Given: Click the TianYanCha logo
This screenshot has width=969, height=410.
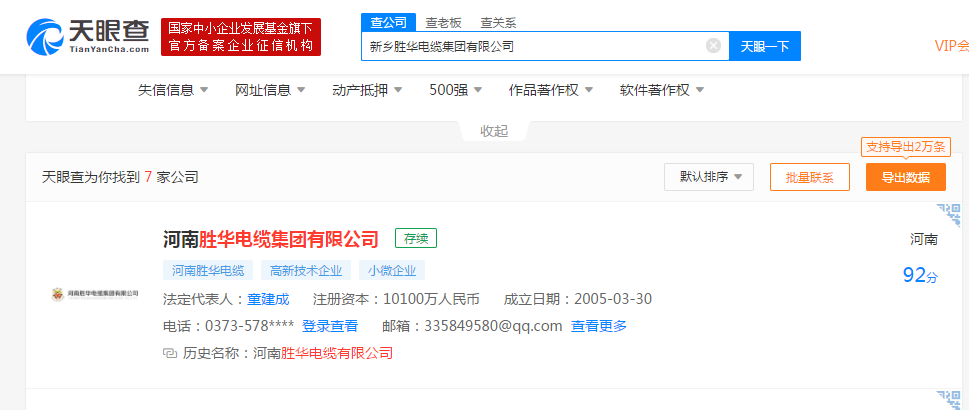Looking at the screenshot, I should pyautogui.click(x=88, y=36).
